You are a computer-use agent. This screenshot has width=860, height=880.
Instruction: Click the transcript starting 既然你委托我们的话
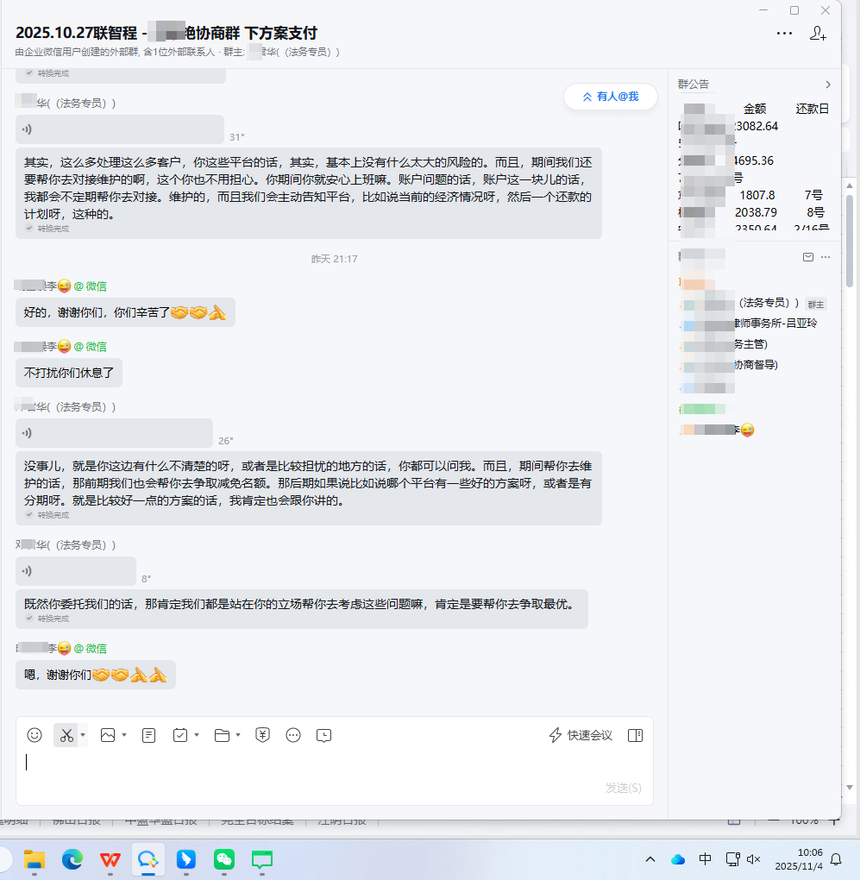pyautogui.click(x=301, y=608)
